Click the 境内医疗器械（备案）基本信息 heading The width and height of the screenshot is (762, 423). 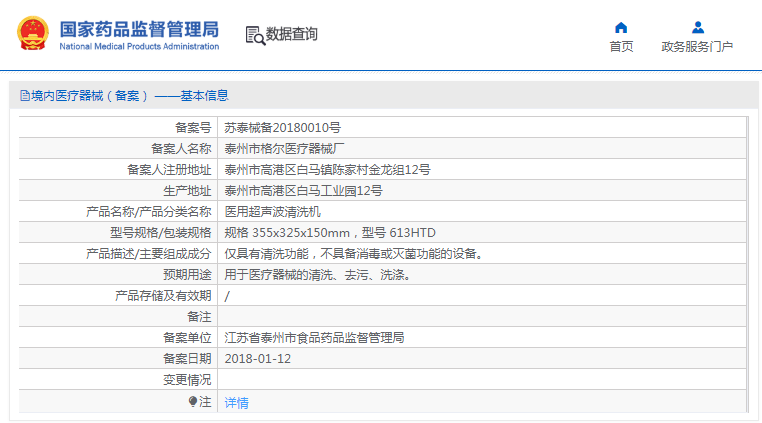[130, 96]
